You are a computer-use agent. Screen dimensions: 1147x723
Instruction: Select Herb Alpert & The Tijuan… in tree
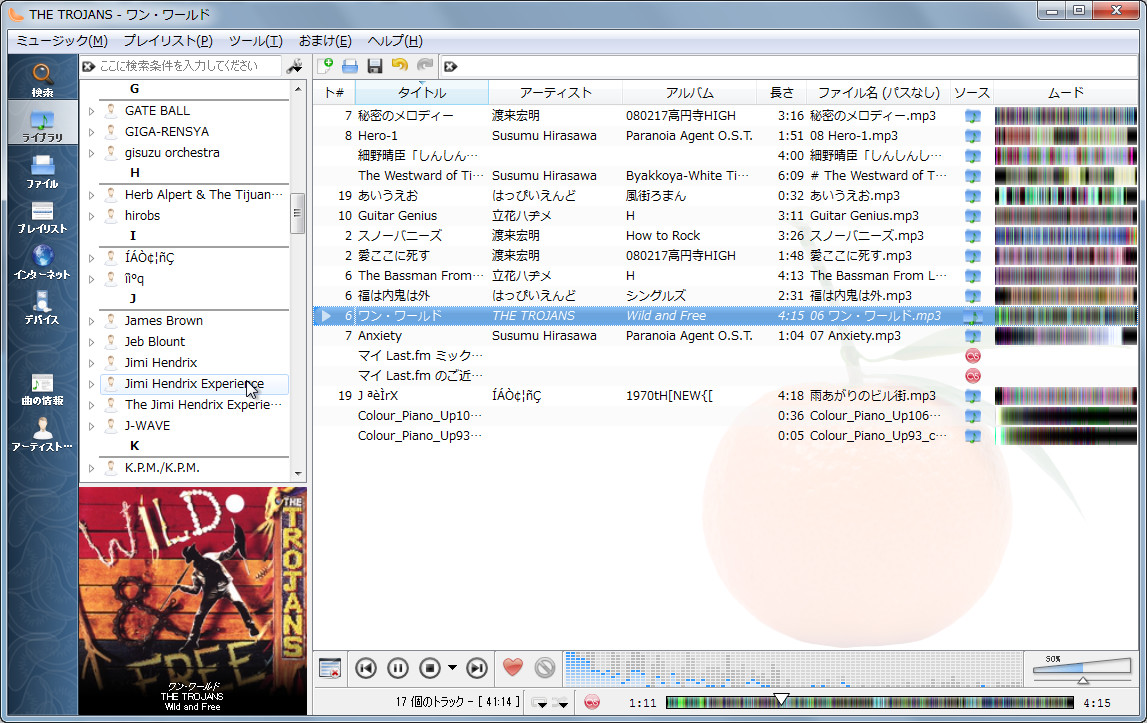point(203,195)
